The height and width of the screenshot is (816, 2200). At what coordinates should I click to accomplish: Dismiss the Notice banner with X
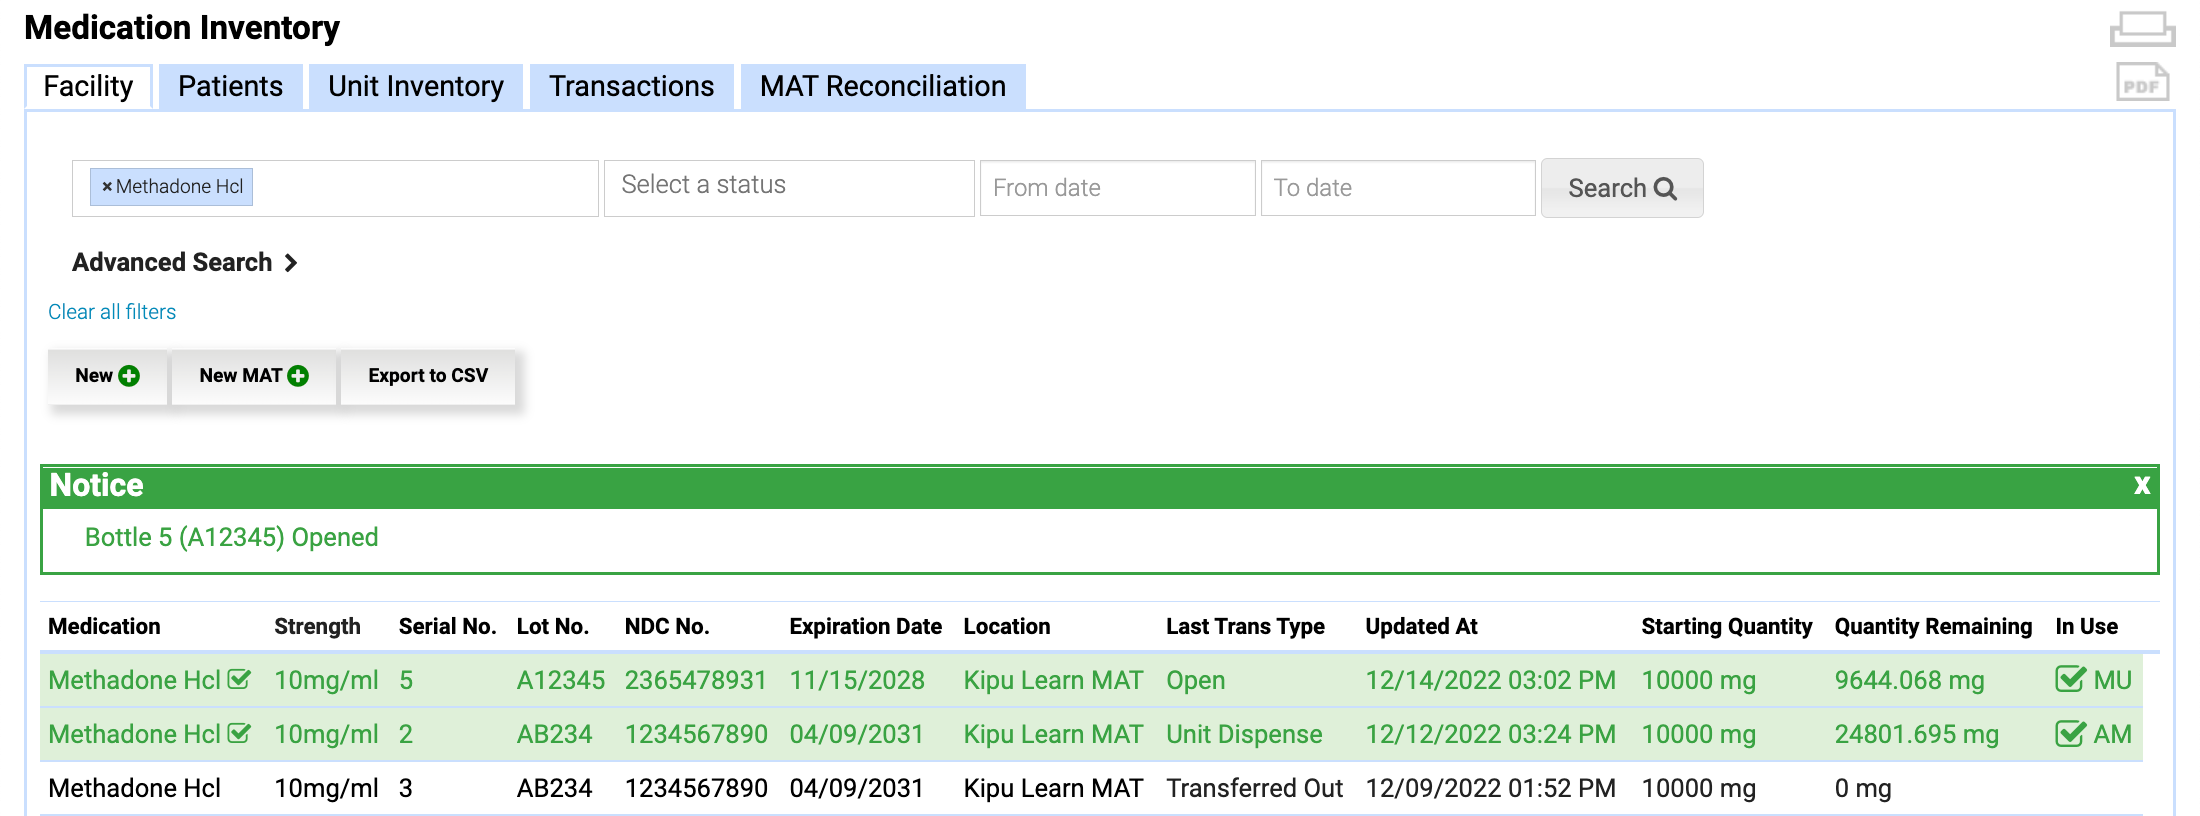[x=2141, y=486]
